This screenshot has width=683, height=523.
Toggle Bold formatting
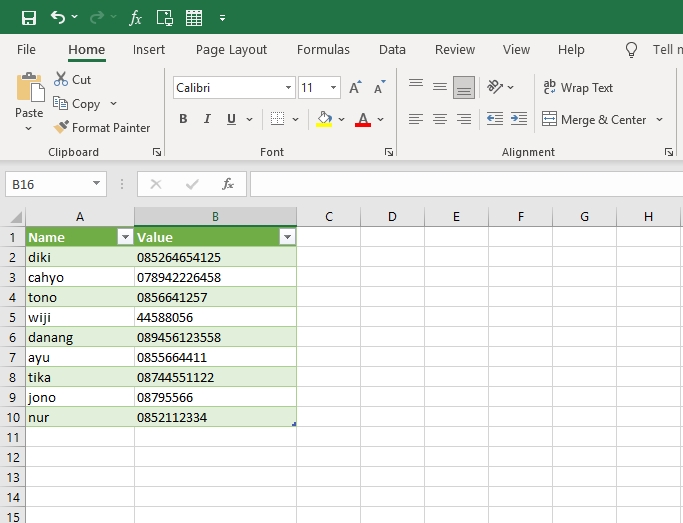click(183, 119)
